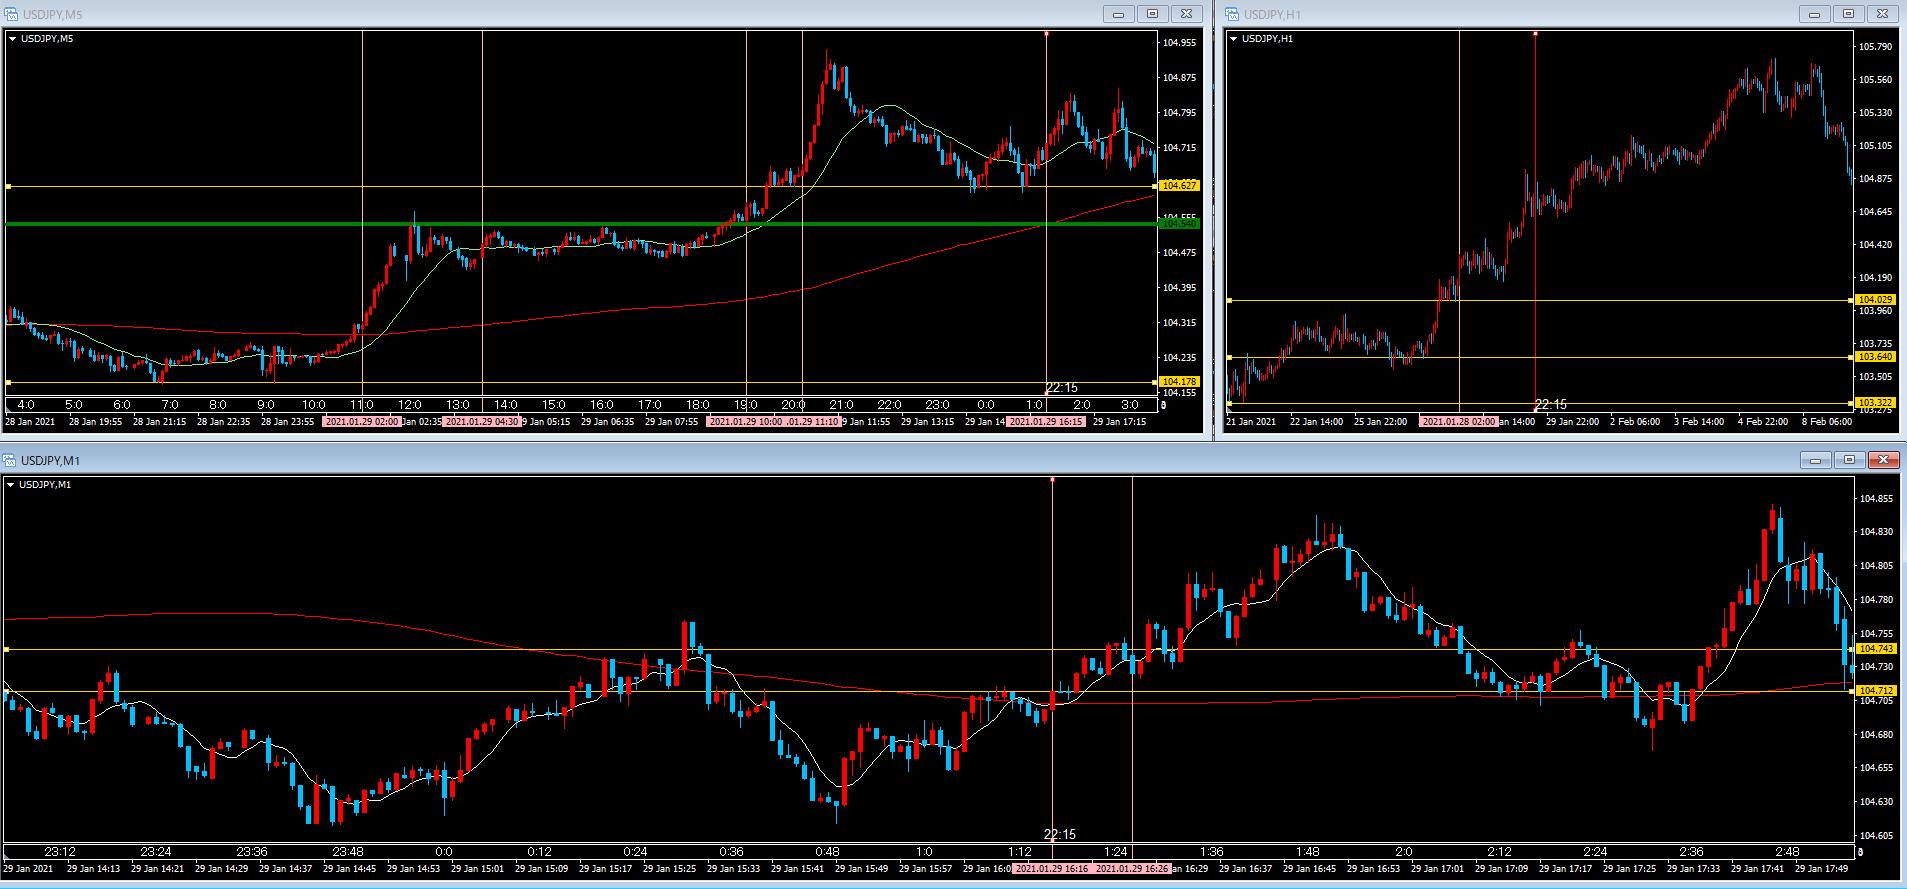The image size is (1907, 889).
Task: Click the 104.743 price label on M1 chart
Action: click(x=1876, y=649)
